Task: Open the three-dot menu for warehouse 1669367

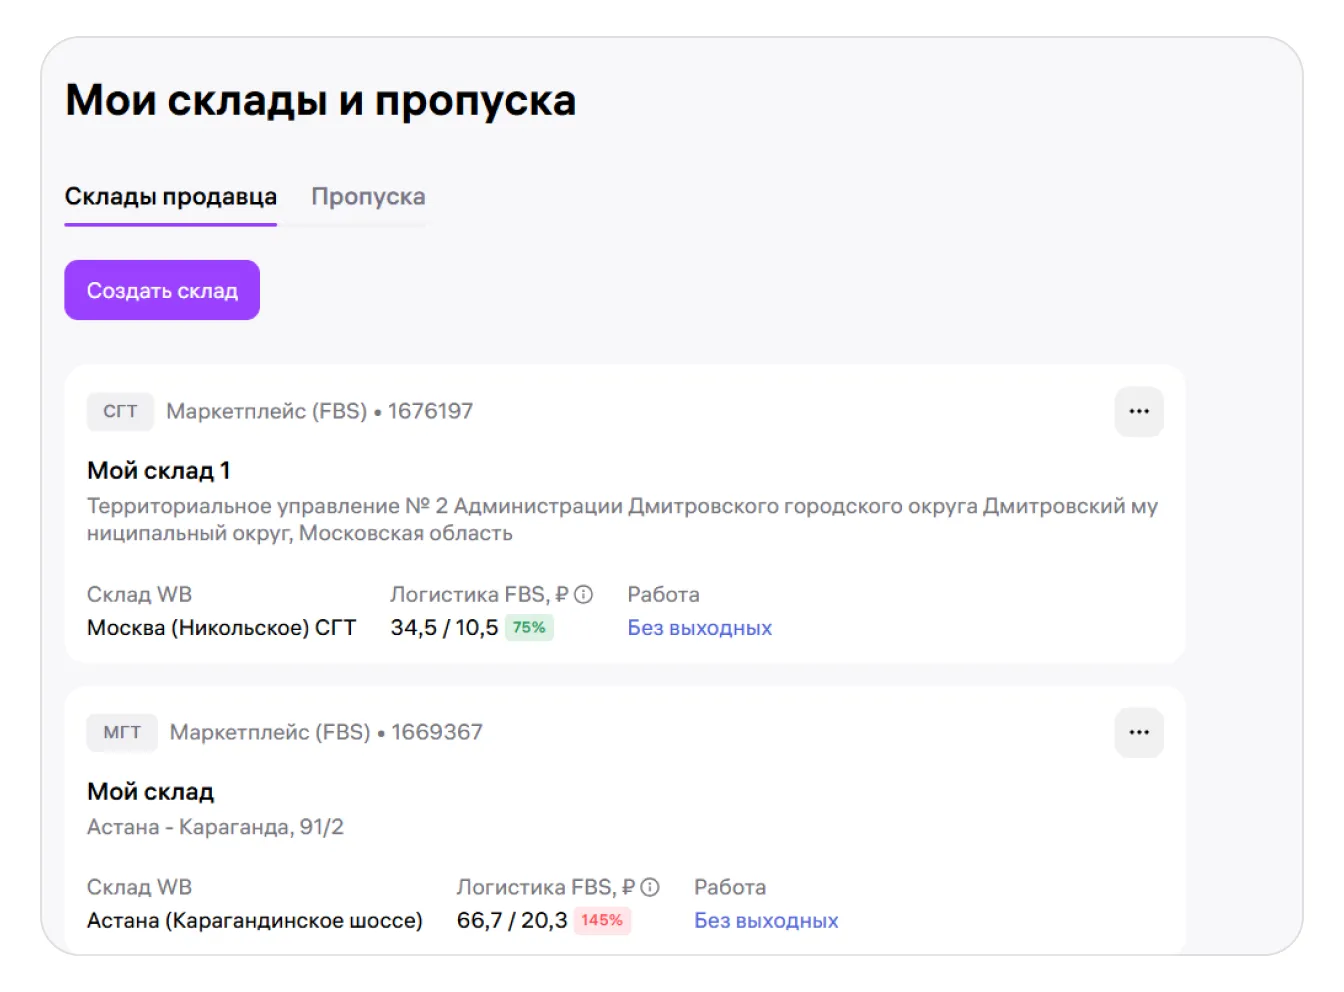Action: click(x=1138, y=732)
